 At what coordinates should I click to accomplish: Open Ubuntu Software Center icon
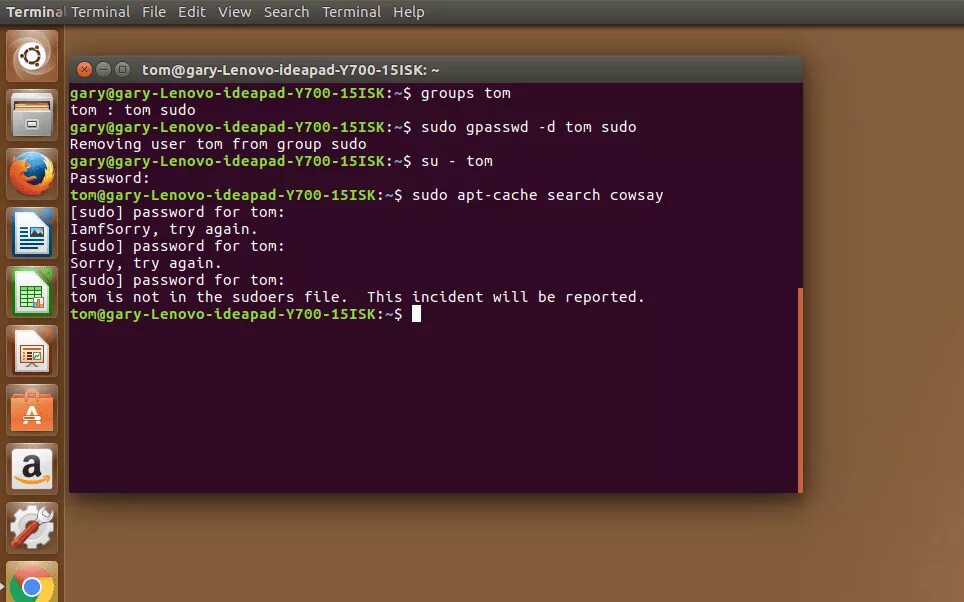click(32, 410)
